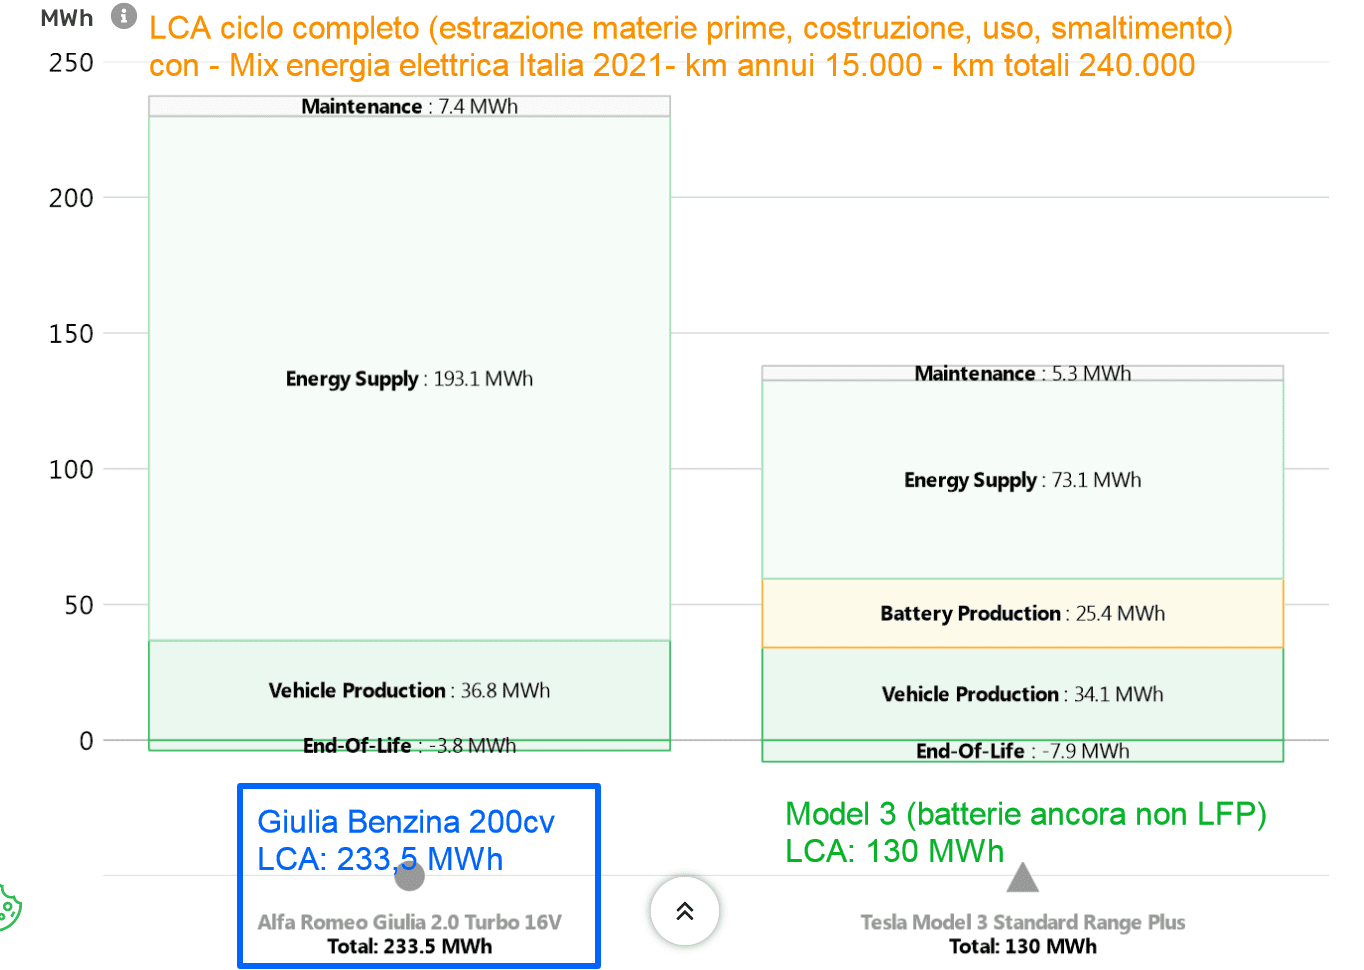Click the 0 axis value

point(86,741)
